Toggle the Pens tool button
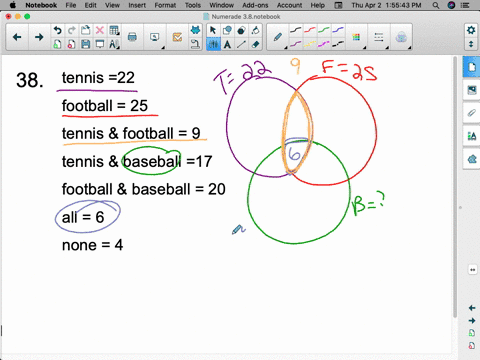Screen dimensions: 480x360 pyautogui.click(x=213, y=44)
